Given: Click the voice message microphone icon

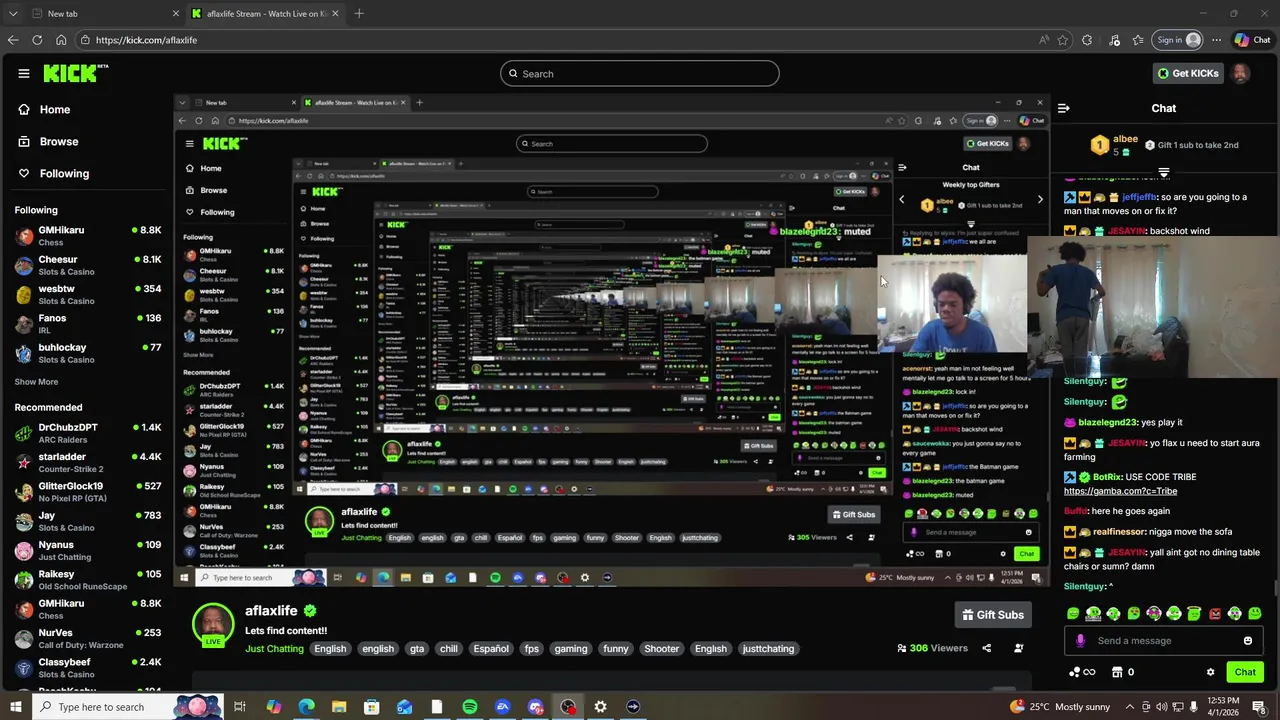Looking at the screenshot, I should click(x=1080, y=641).
